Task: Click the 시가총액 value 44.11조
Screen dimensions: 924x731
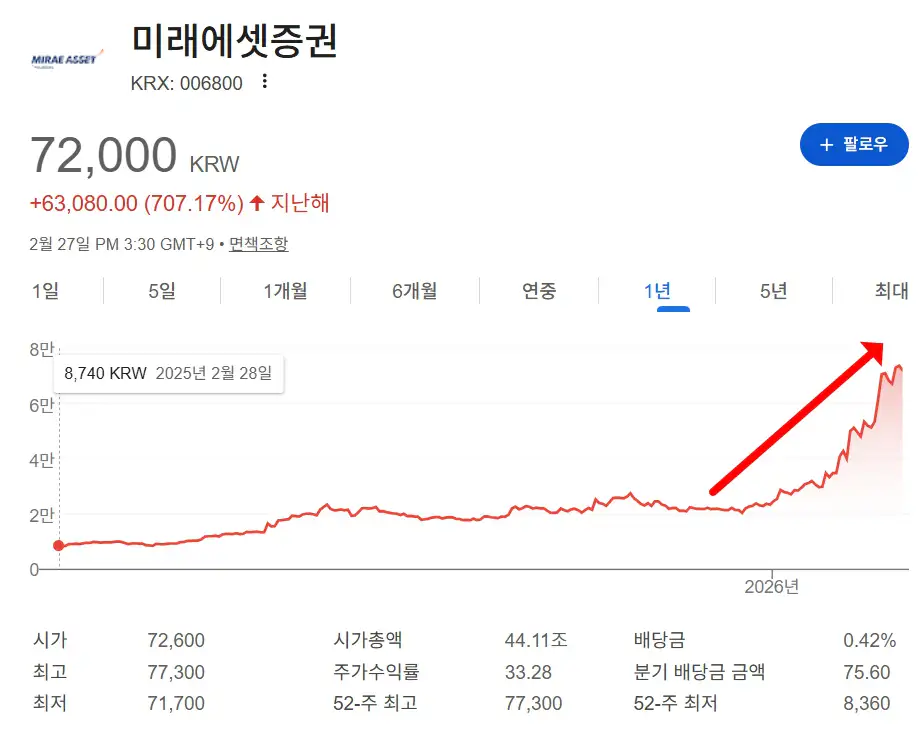Action: [536, 640]
